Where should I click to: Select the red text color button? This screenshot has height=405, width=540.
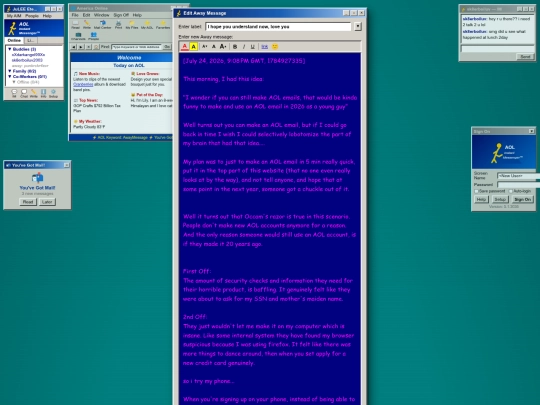pyautogui.click(x=185, y=46)
